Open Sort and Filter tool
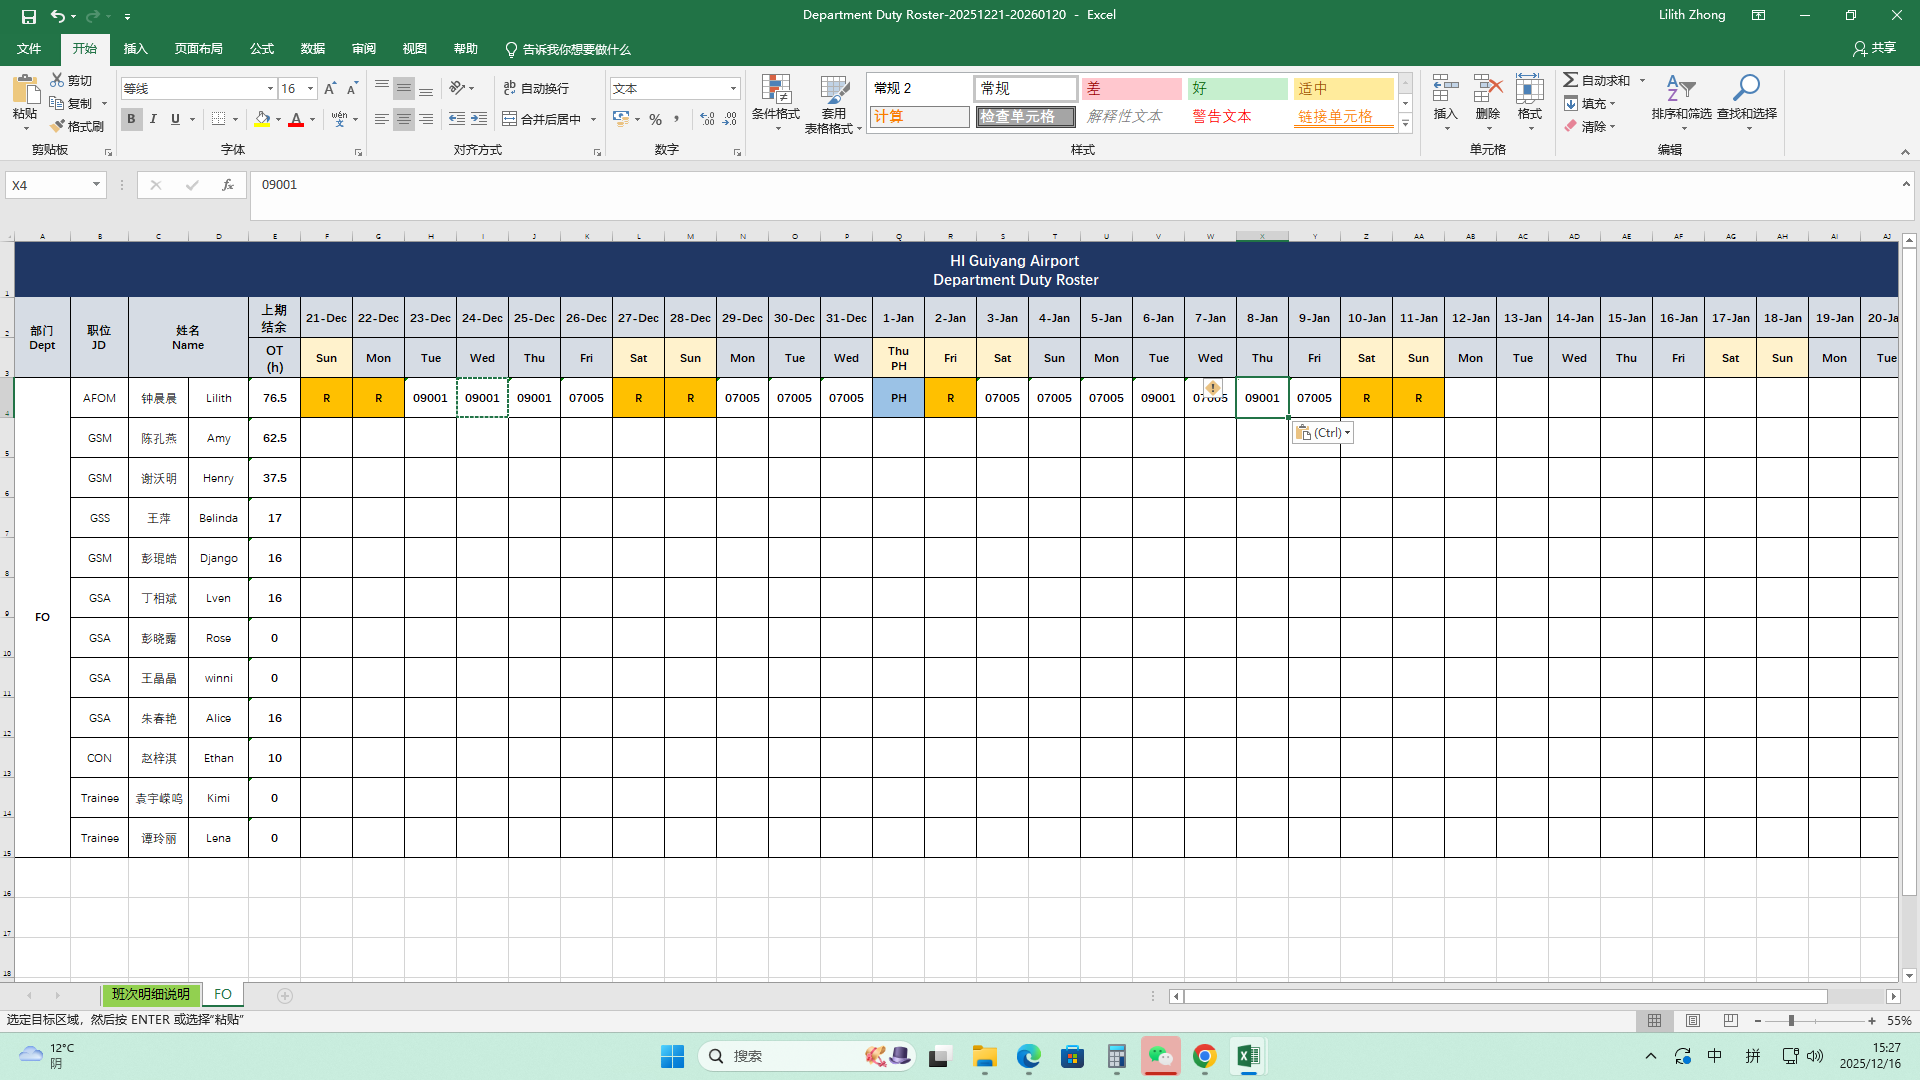This screenshot has width=1920, height=1080. 1681,91
